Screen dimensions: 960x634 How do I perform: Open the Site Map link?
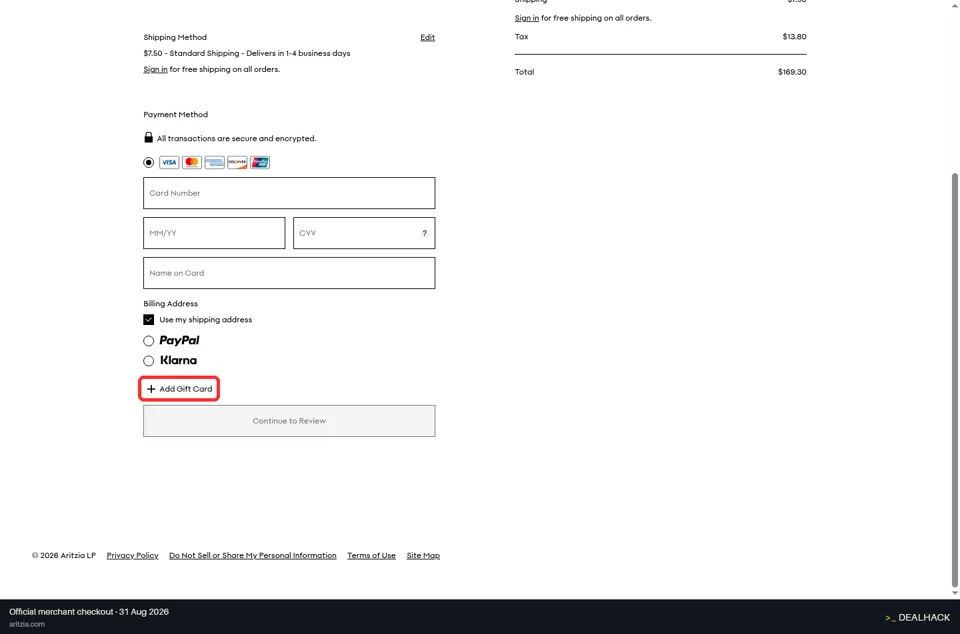[x=423, y=556]
